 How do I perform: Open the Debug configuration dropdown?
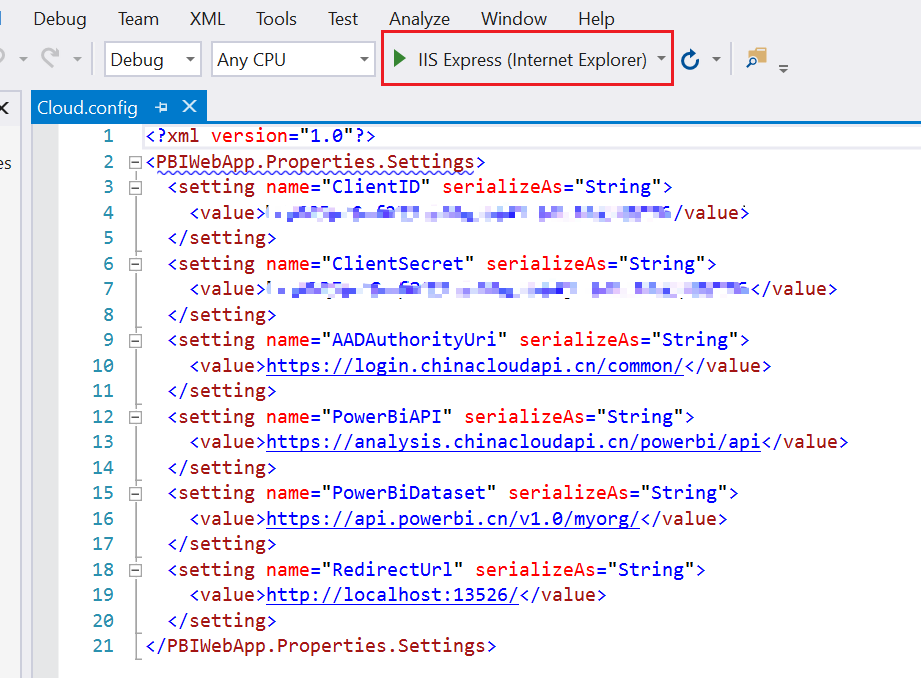point(190,60)
